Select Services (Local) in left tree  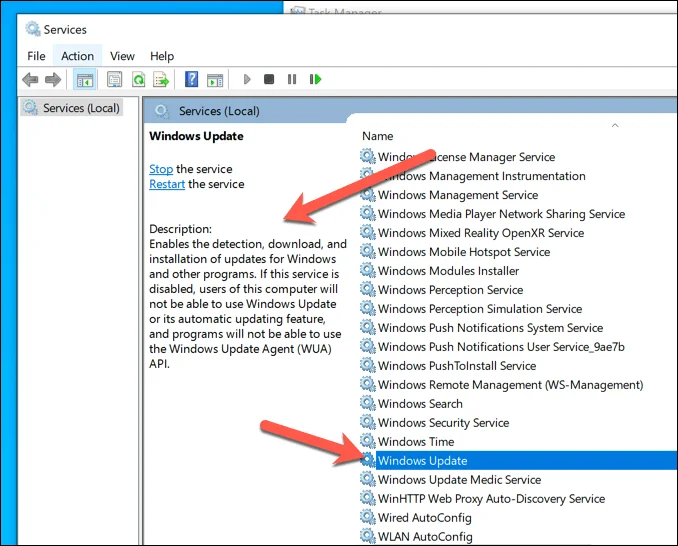(72, 108)
